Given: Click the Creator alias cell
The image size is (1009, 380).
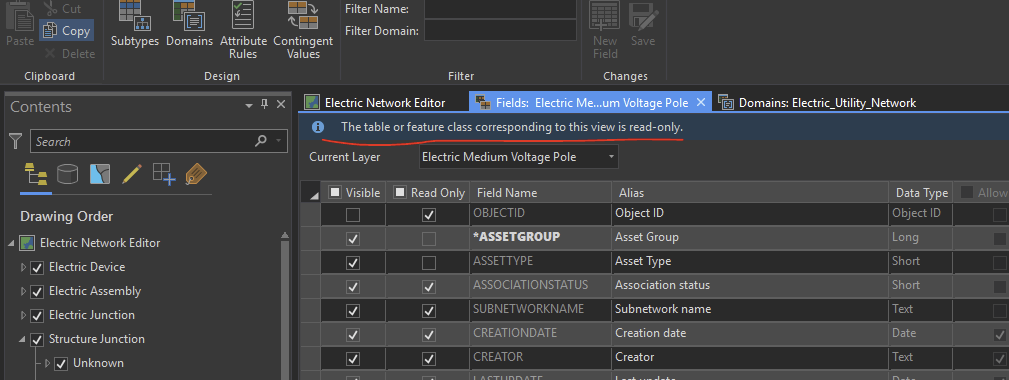Looking at the screenshot, I should pyautogui.click(x=750, y=357).
